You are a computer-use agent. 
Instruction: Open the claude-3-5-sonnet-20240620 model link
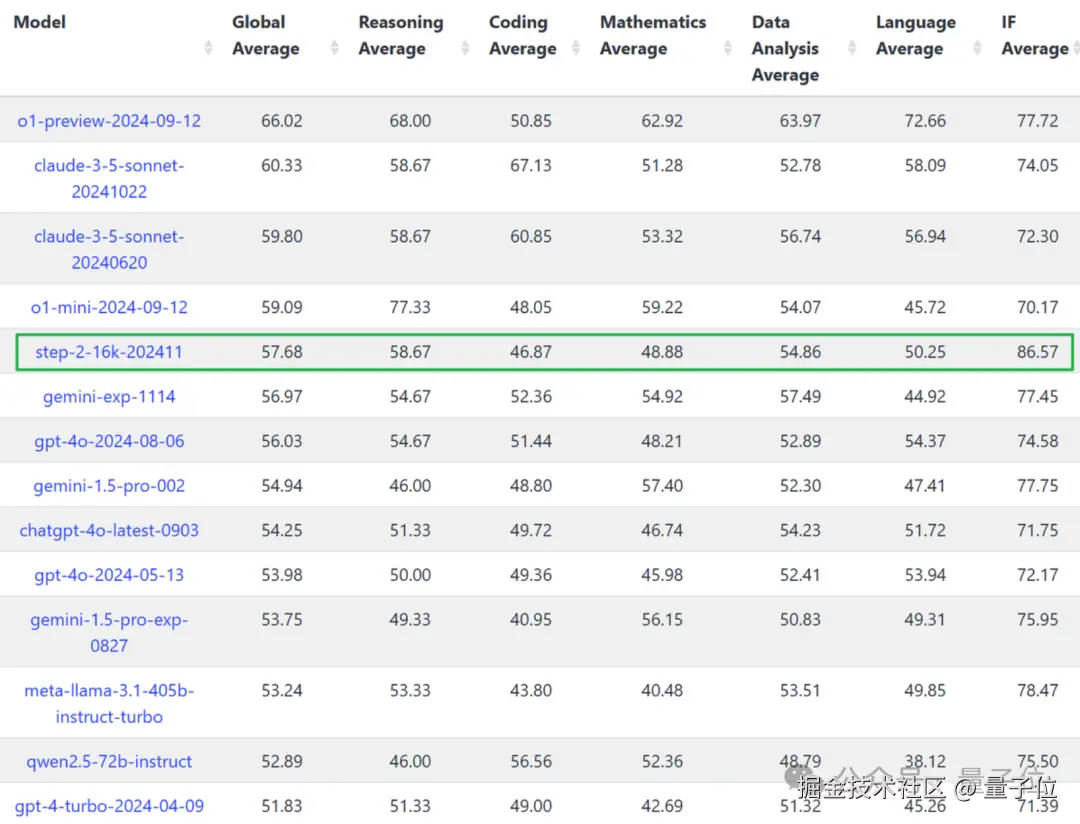pyautogui.click(x=109, y=249)
